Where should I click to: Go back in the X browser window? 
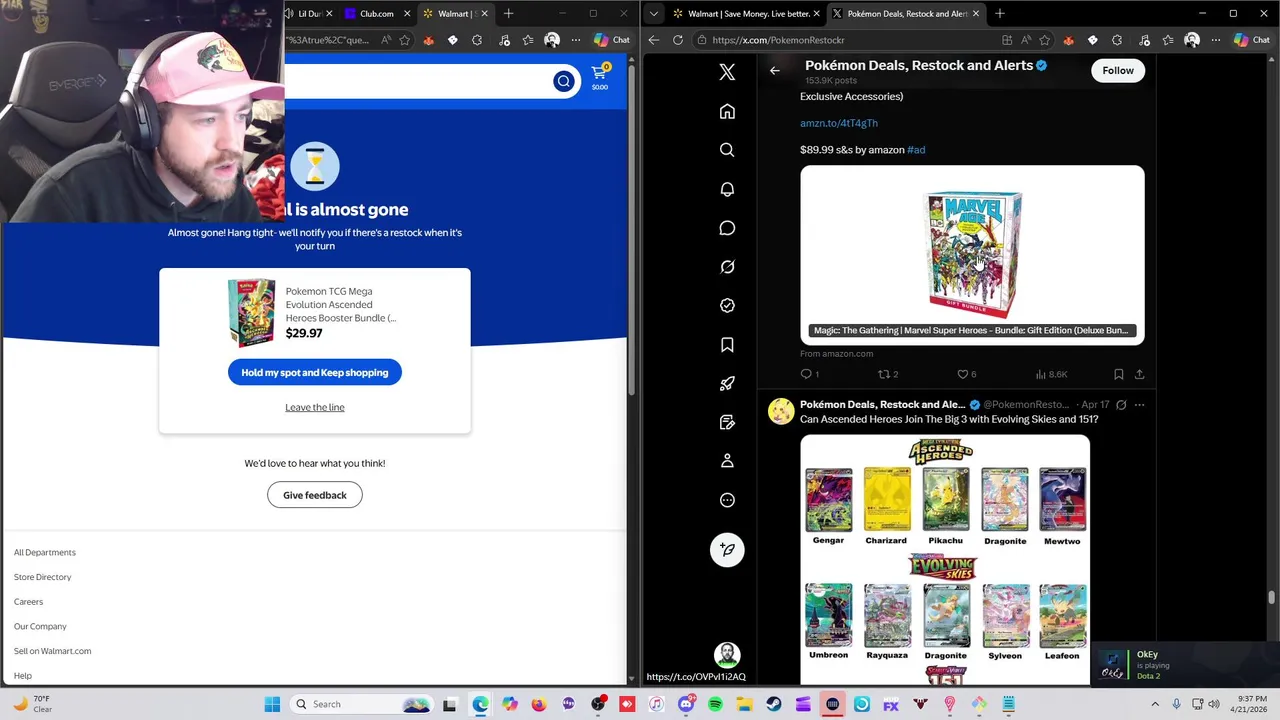click(654, 40)
